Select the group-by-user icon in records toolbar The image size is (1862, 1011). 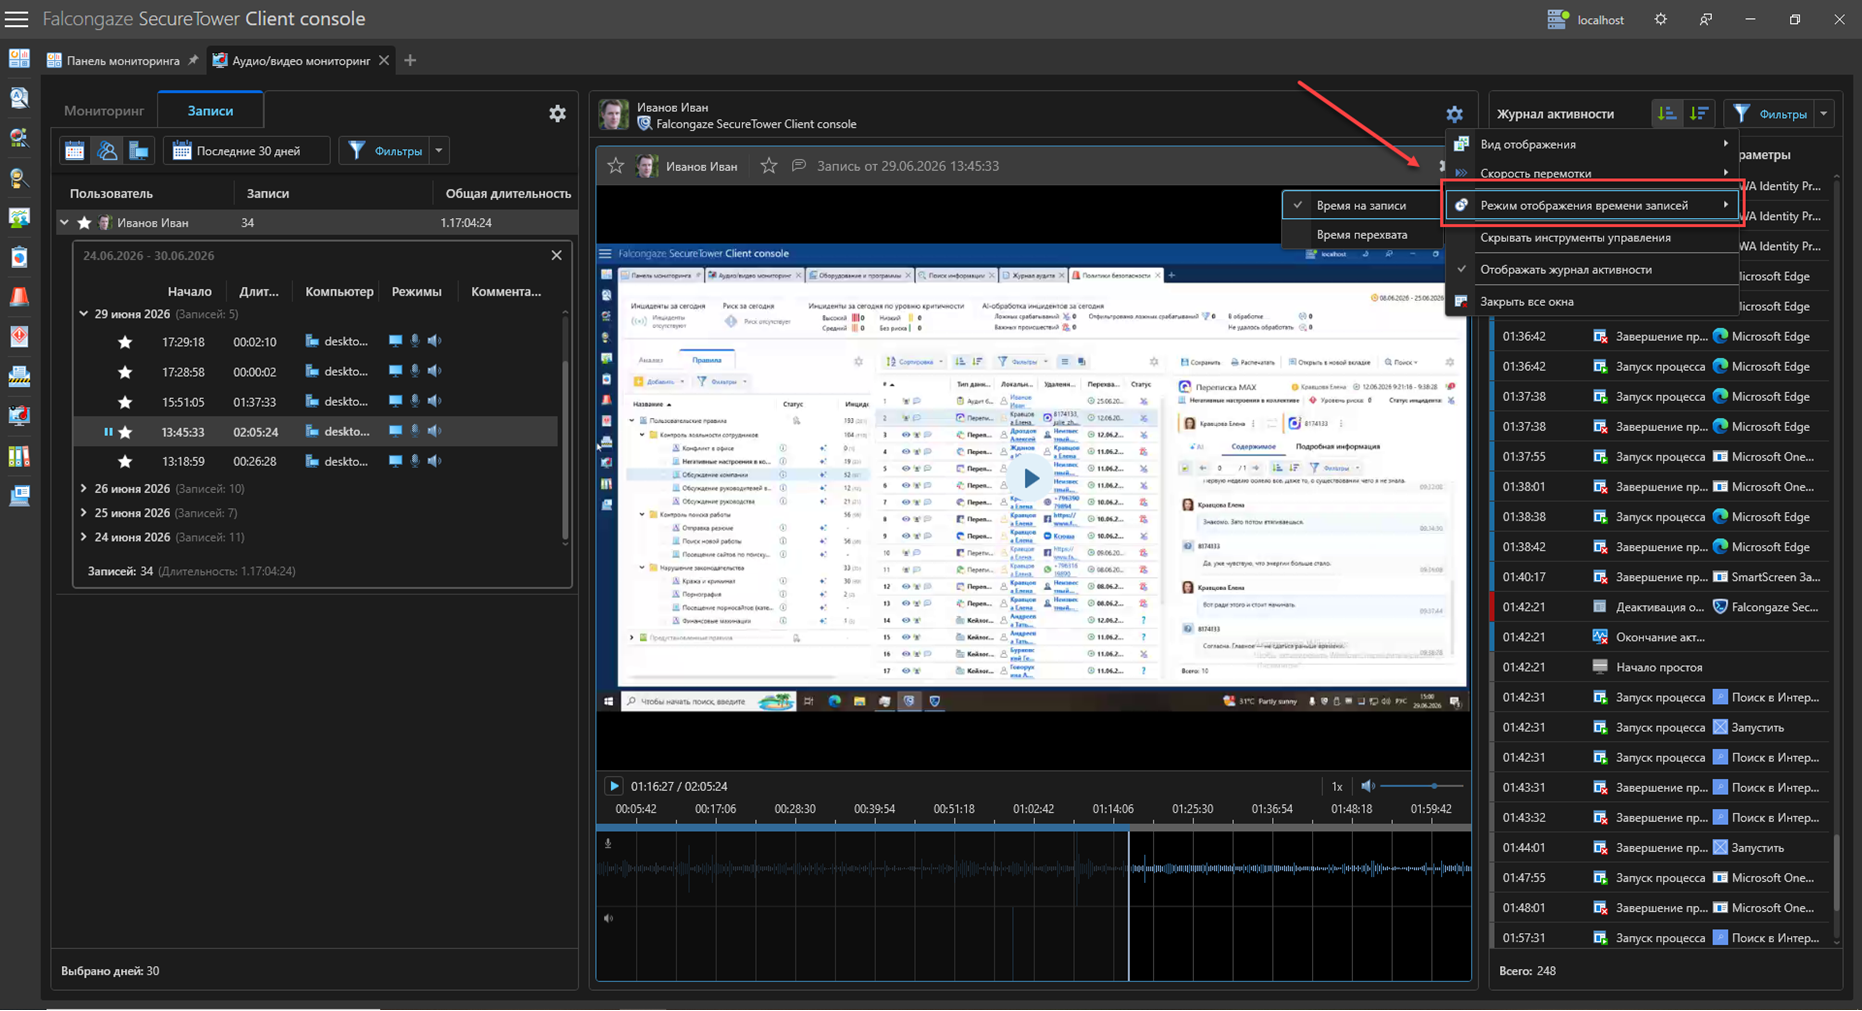point(107,151)
